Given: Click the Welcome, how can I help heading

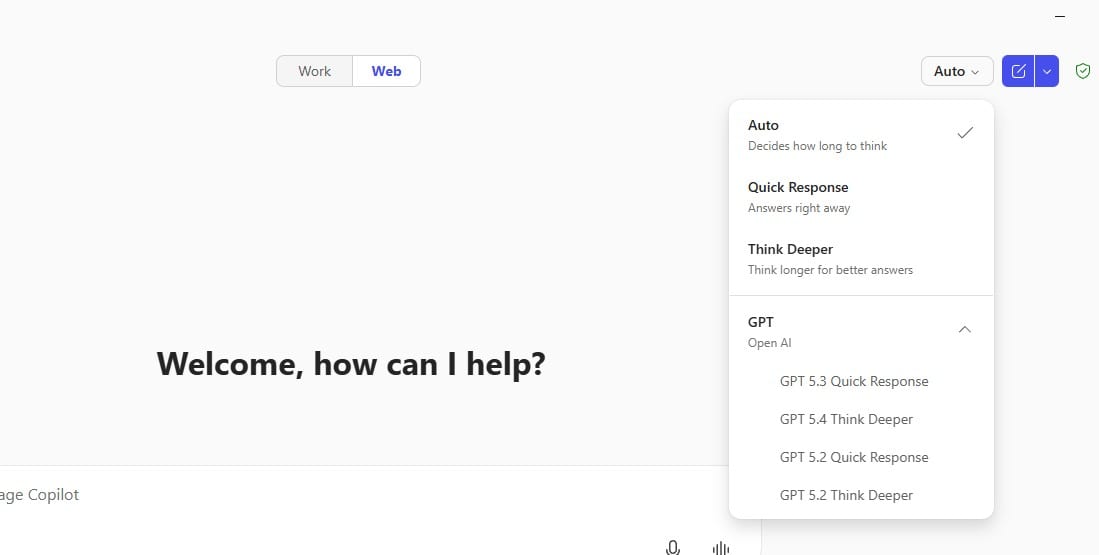Looking at the screenshot, I should pyautogui.click(x=351, y=363).
